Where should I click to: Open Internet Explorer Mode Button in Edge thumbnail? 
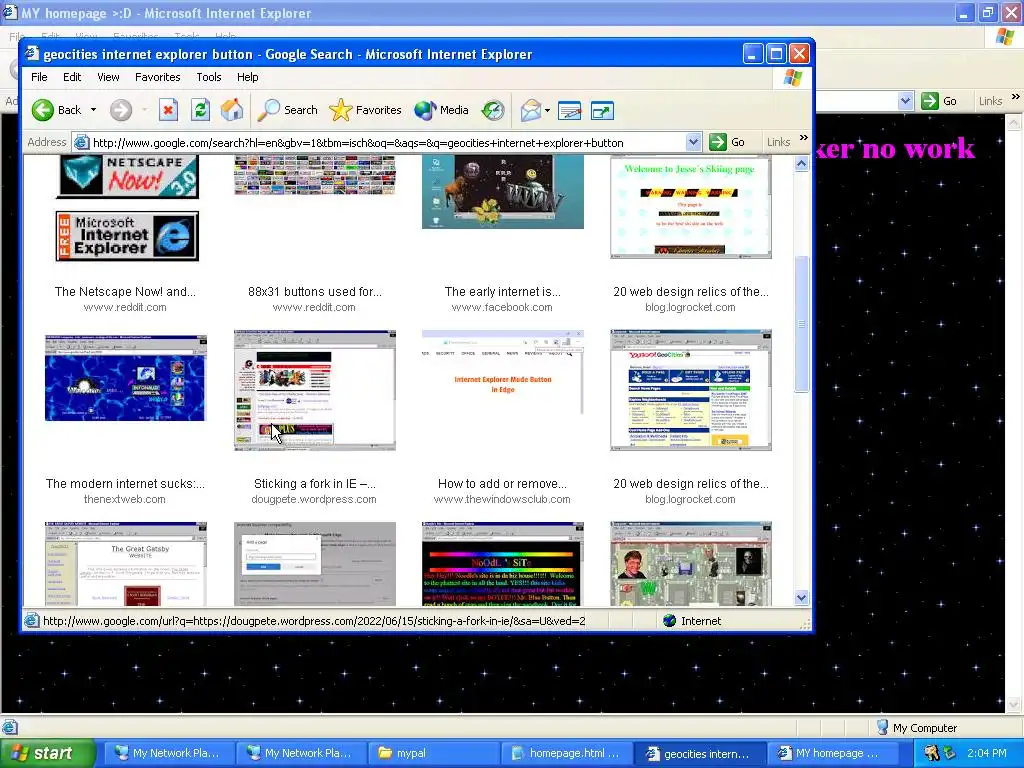pyautogui.click(x=503, y=372)
